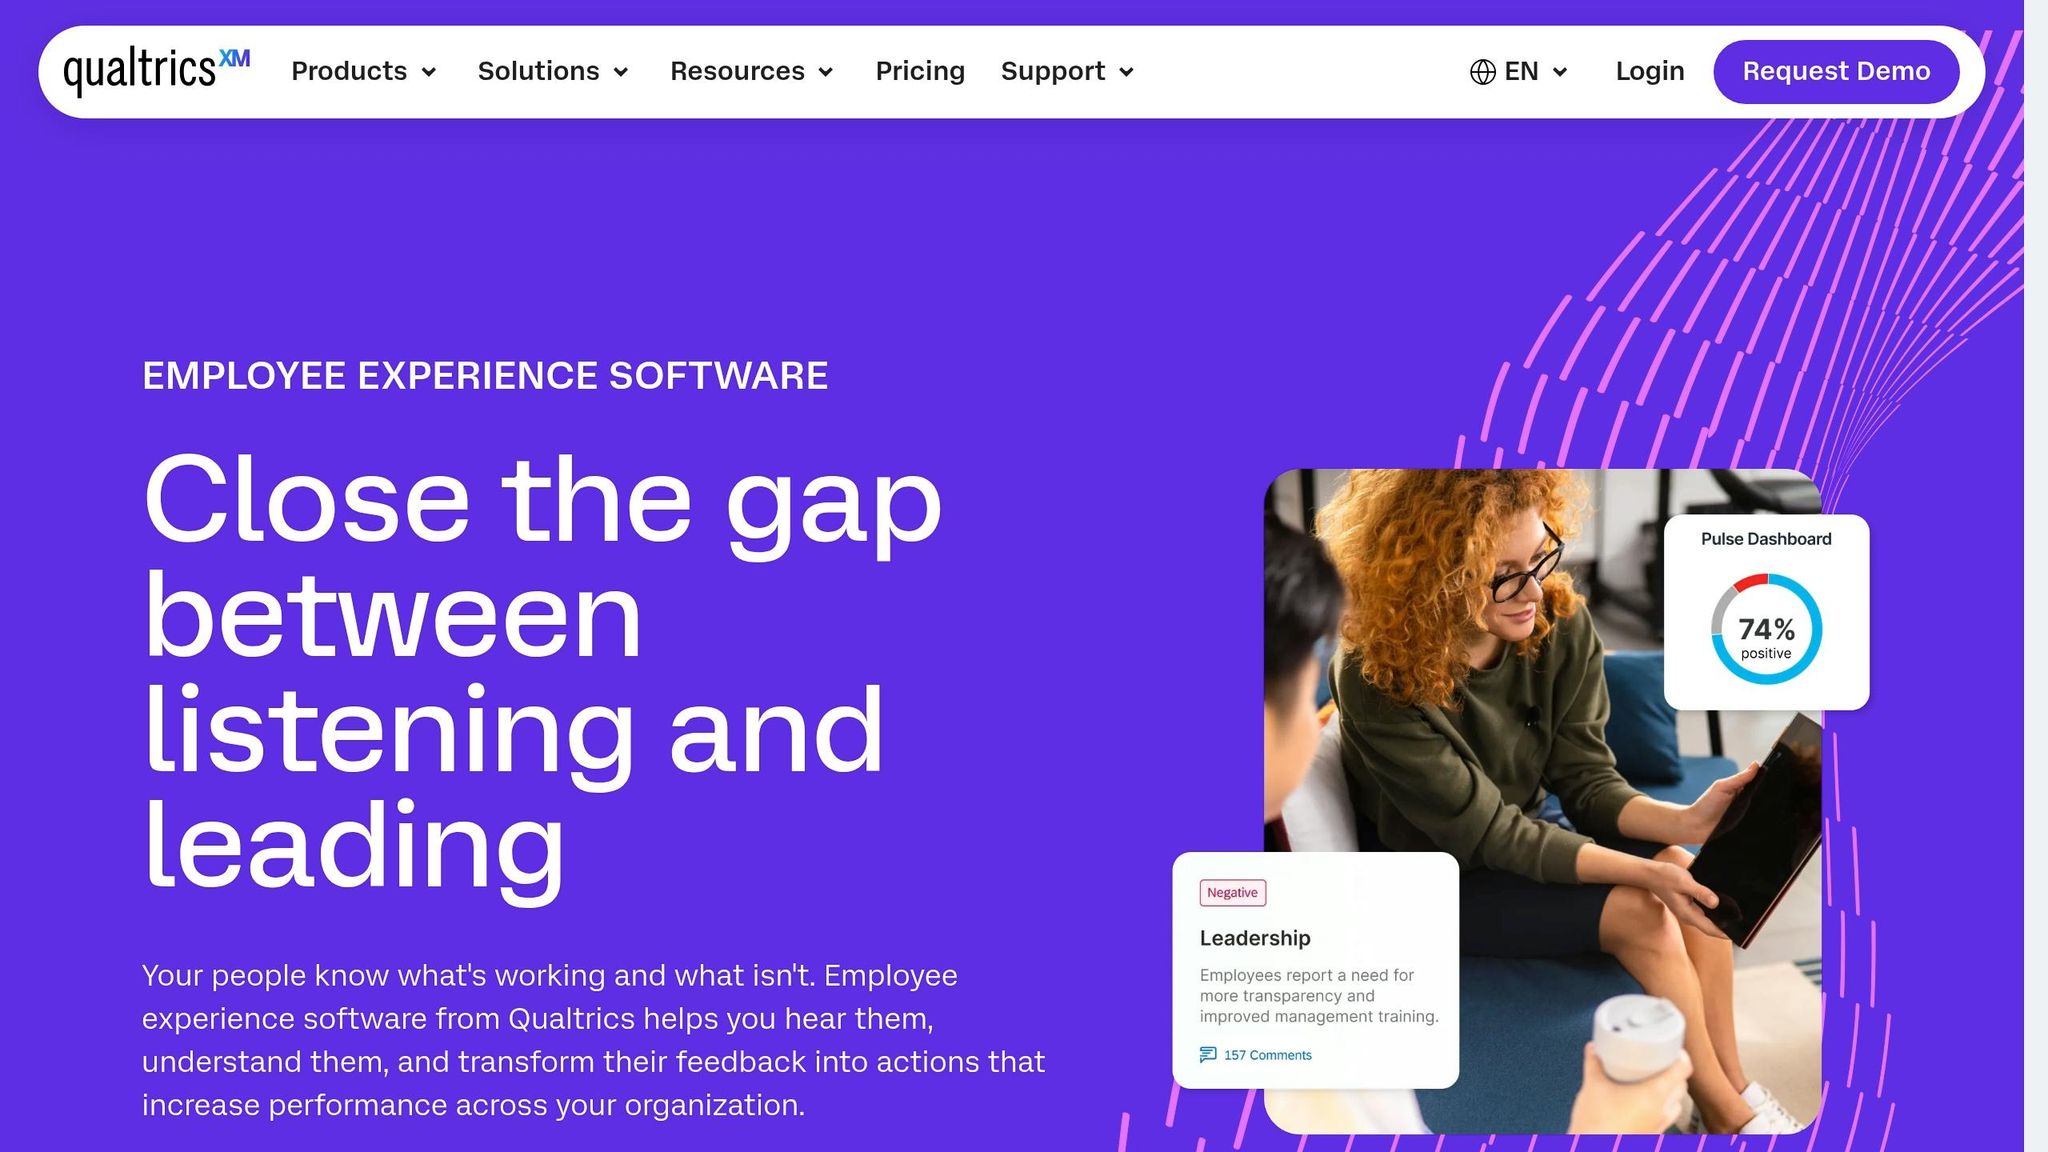Click the Pulse Dashboard card title
Screen dimensions: 2048x1152
pos(1766,539)
